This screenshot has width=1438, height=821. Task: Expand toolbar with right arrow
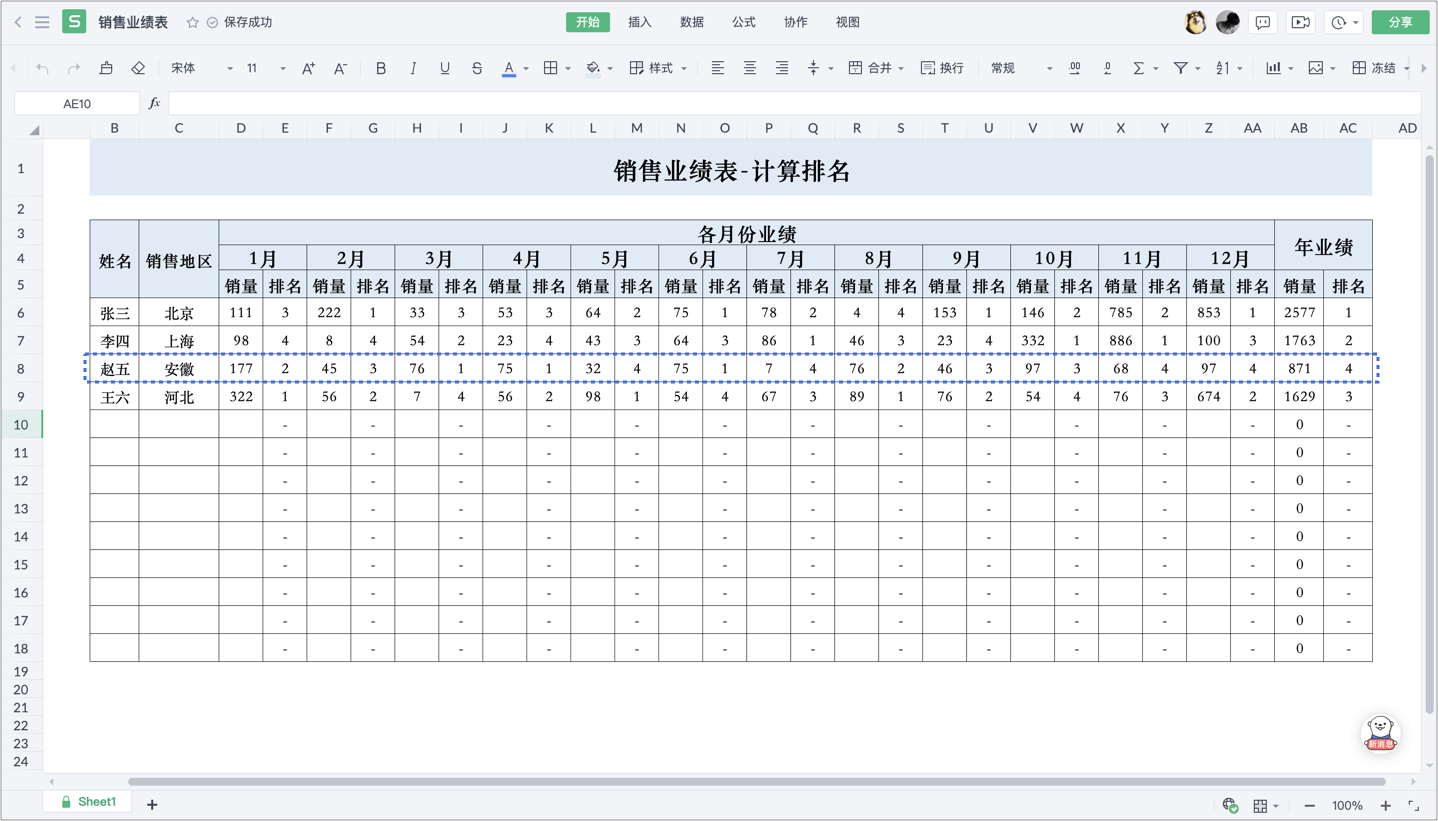tap(1424, 68)
